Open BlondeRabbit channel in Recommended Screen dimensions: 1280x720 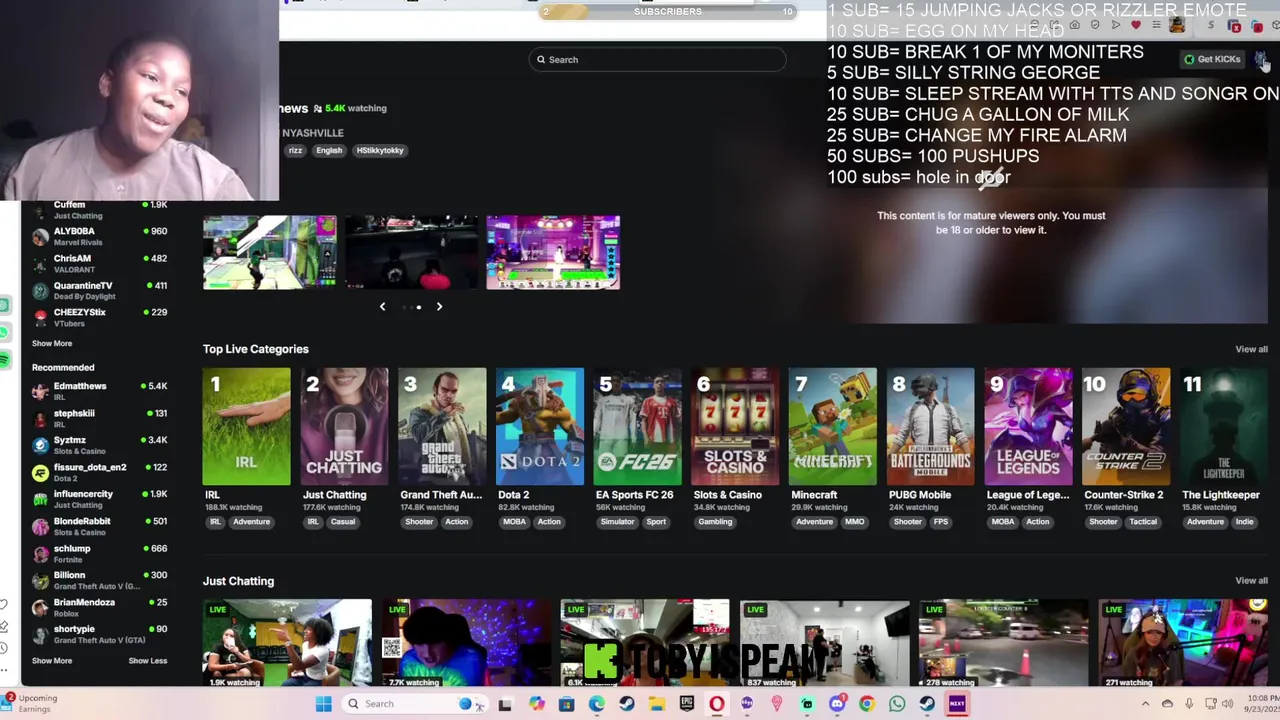(100, 525)
